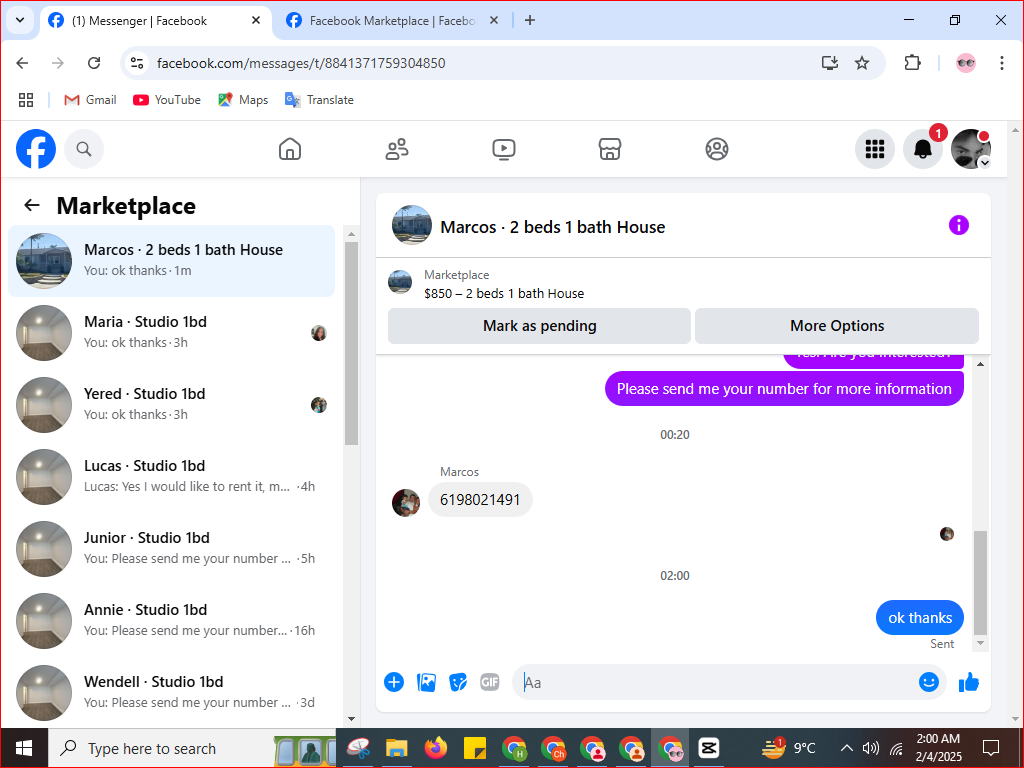
Task: Open the Facebook menu grid icon
Action: 874,149
